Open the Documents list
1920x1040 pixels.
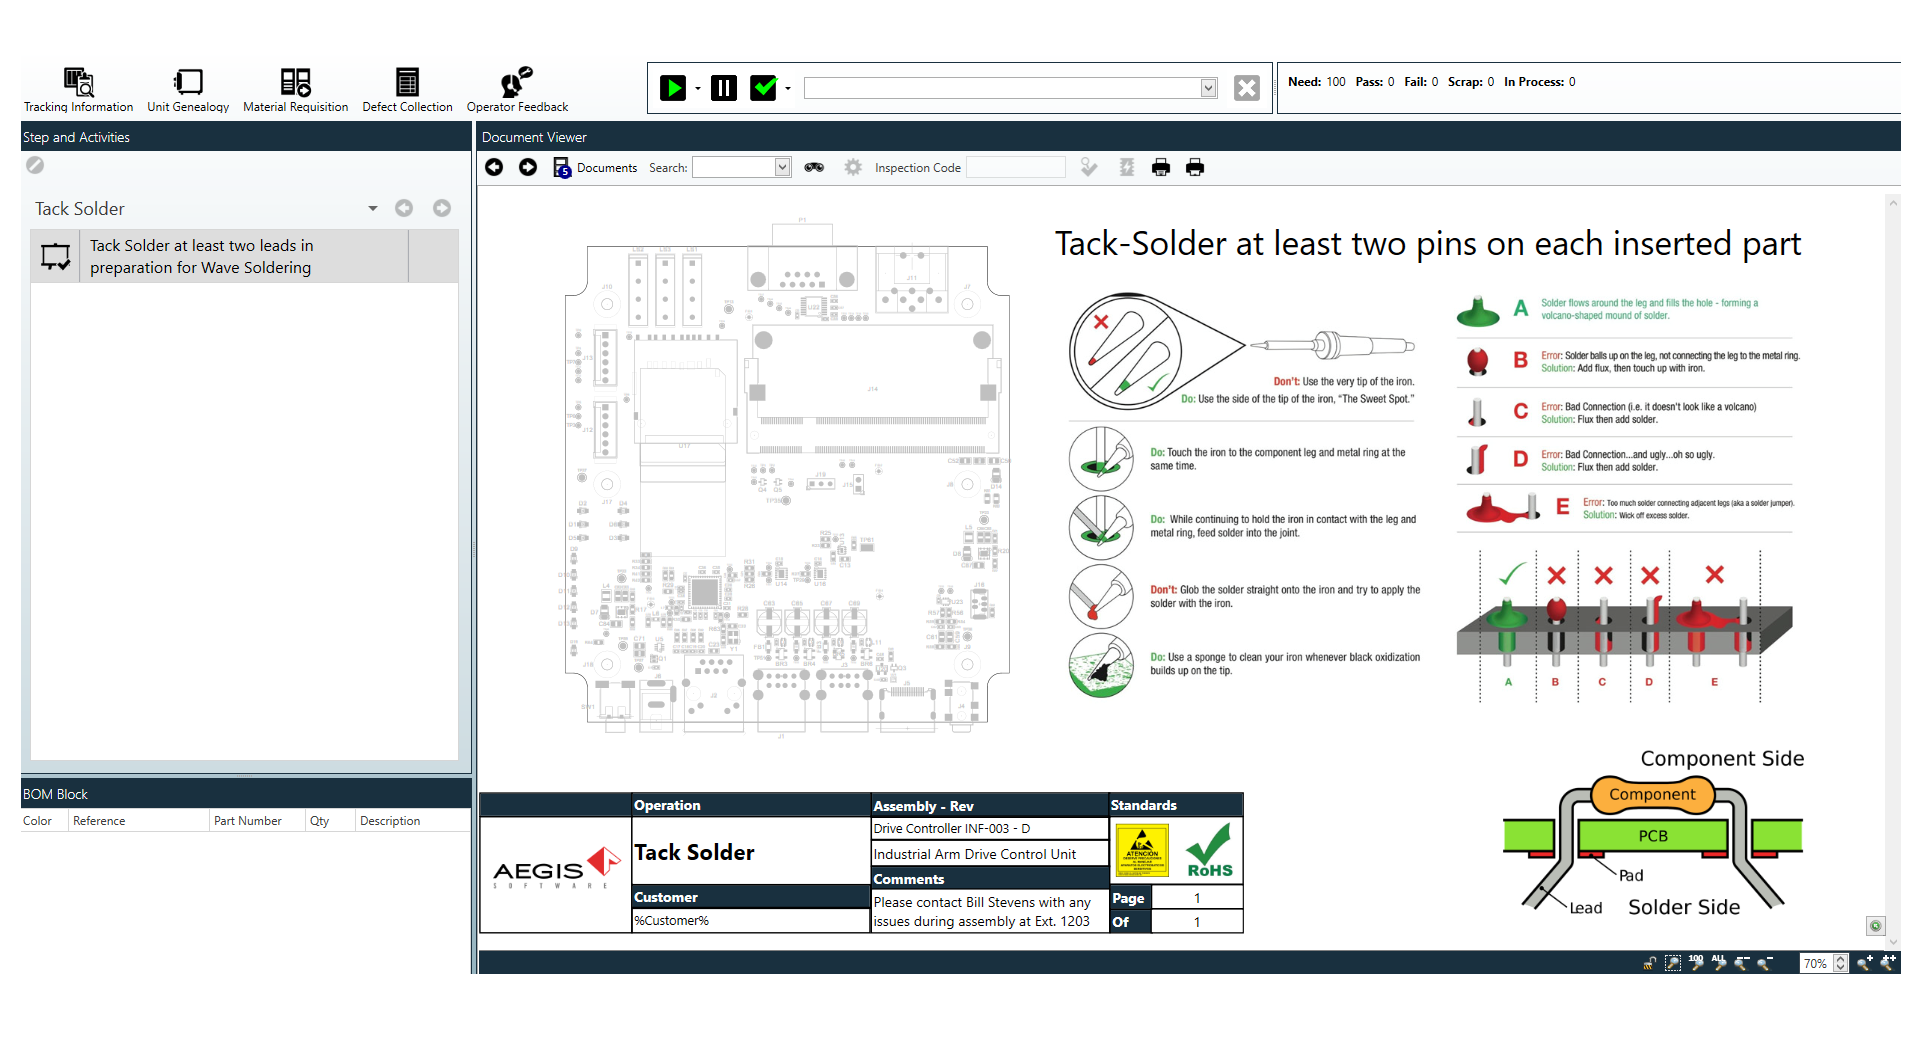595,167
